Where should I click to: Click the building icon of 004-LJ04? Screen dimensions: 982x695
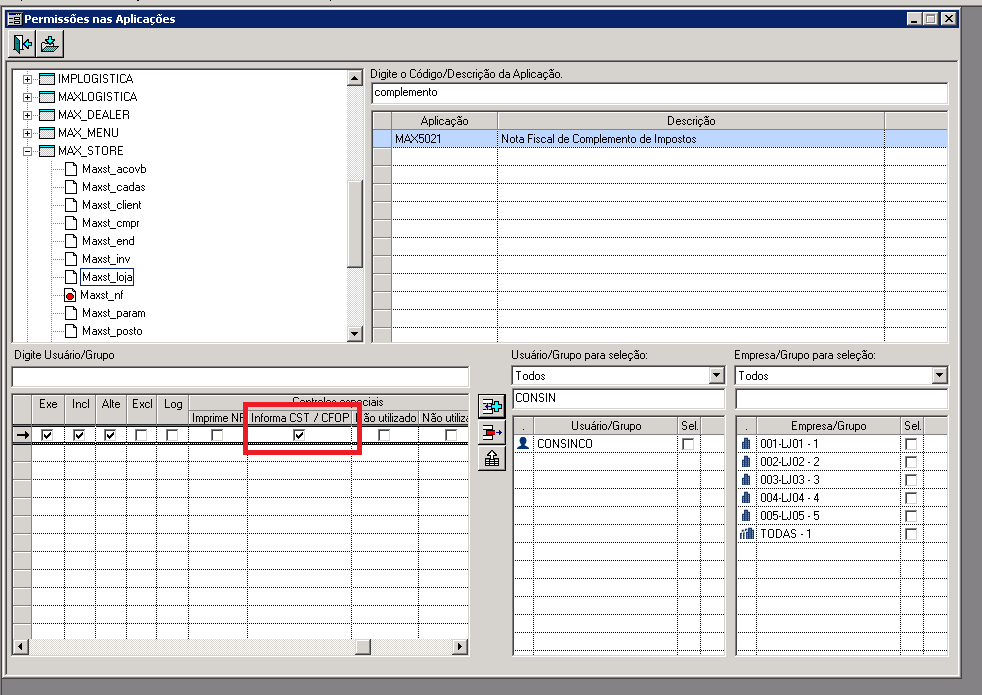click(x=746, y=498)
